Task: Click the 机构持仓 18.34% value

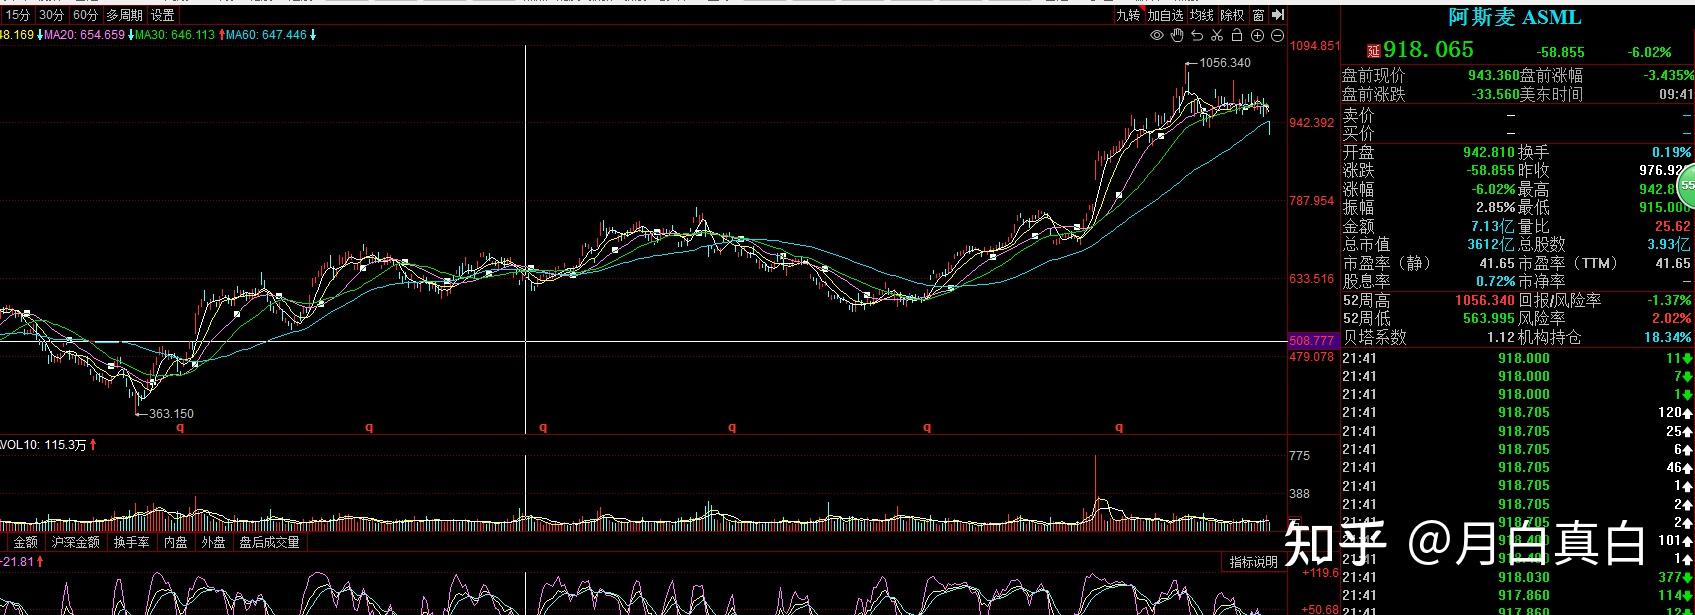Action: (x=1667, y=338)
